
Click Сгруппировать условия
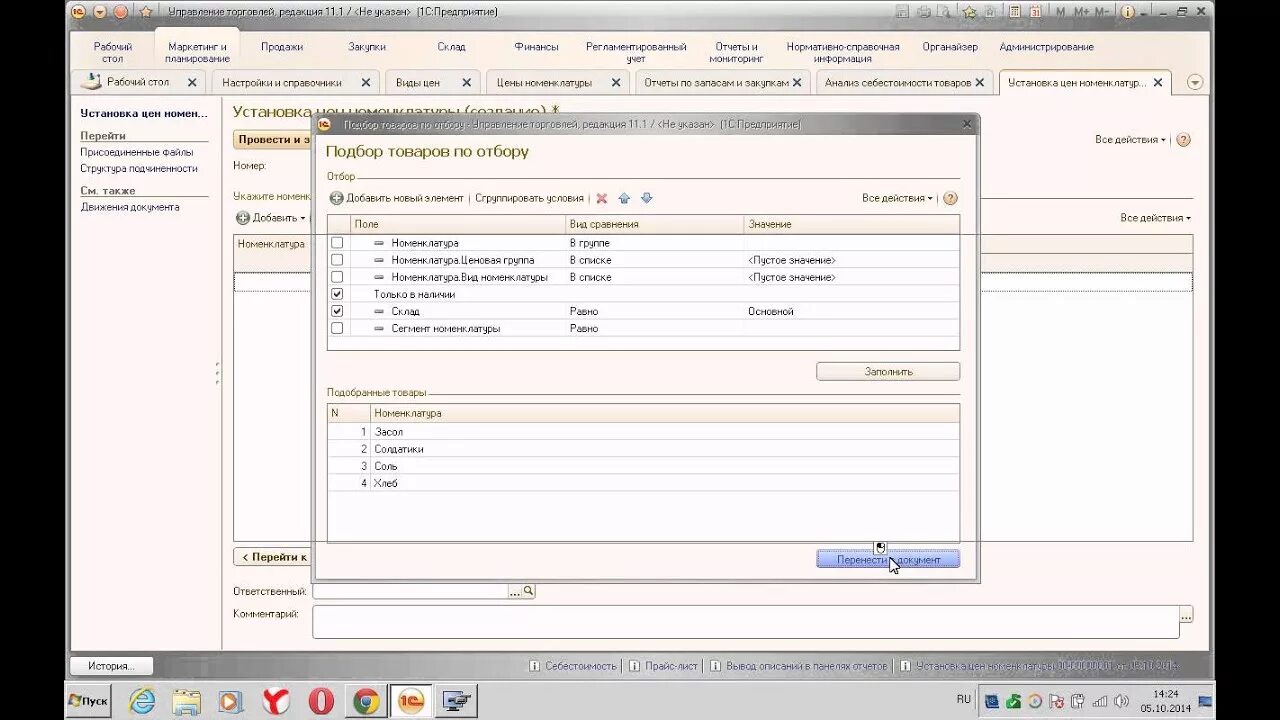pyautogui.click(x=529, y=198)
